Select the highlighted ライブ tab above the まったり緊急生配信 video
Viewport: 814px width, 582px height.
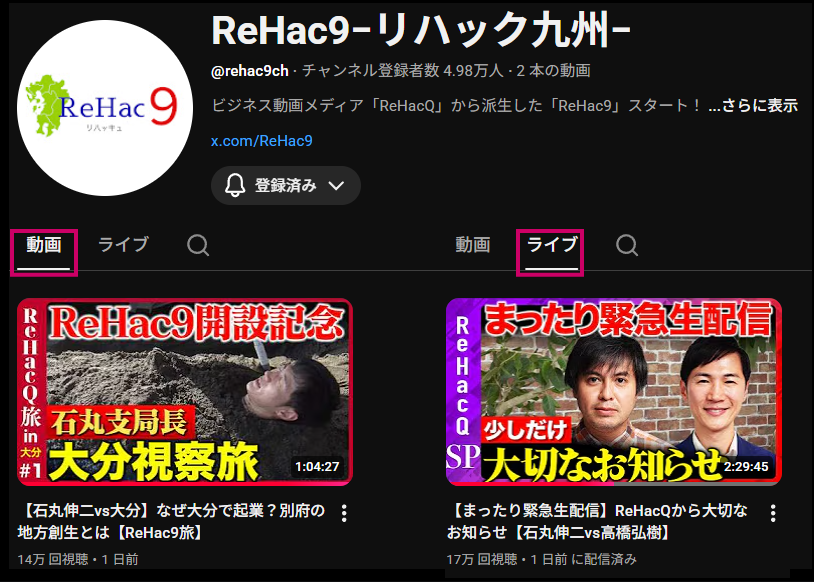(551, 245)
